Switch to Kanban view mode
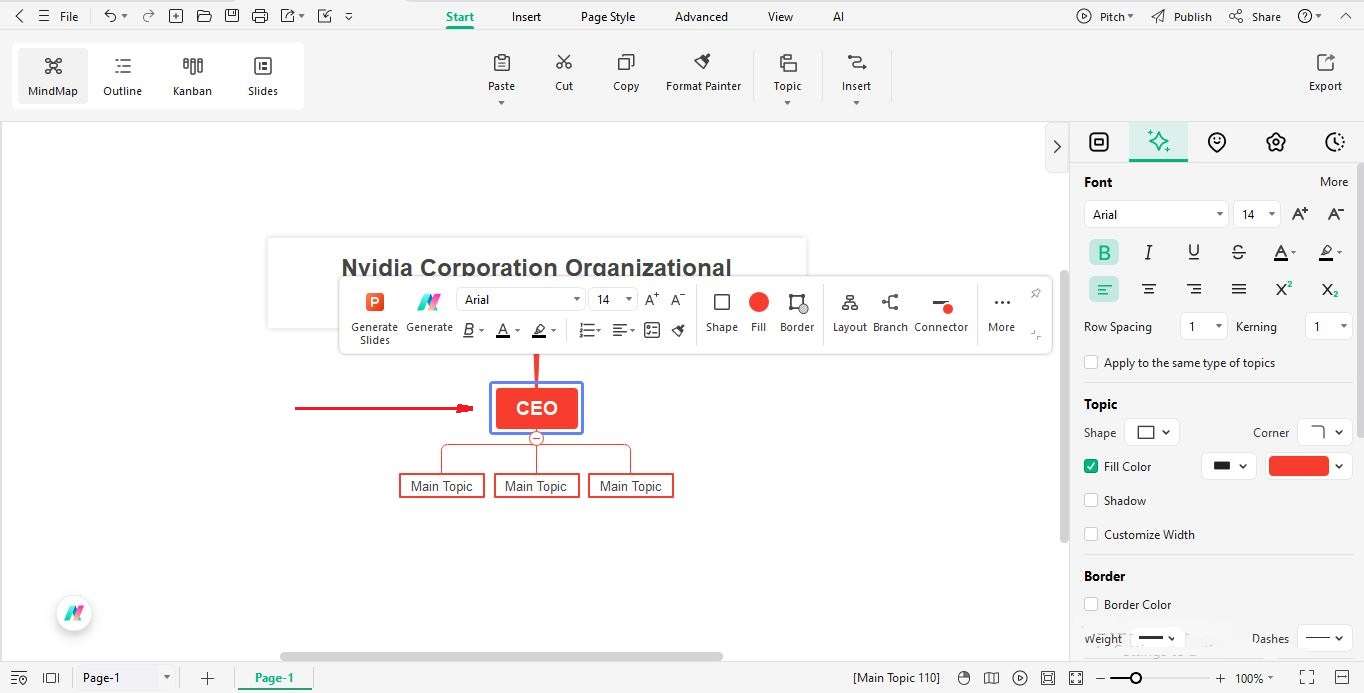 pyautogui.click(x=192, y=75)
